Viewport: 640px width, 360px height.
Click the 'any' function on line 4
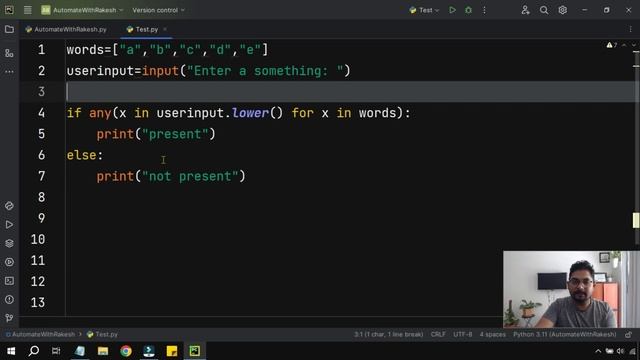point(100,113)
